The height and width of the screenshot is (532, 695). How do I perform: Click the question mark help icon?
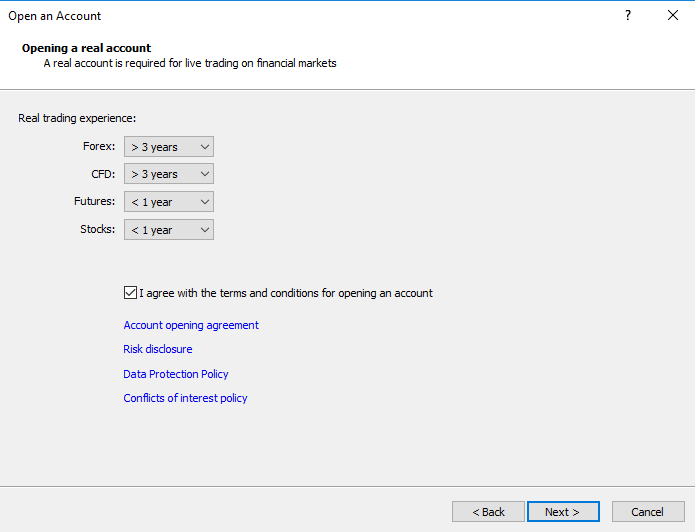[628, 16]
